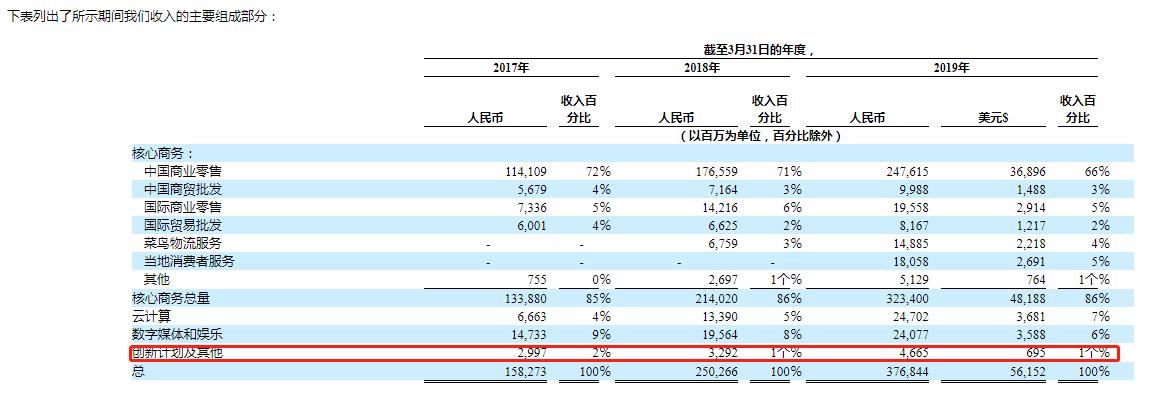Select the 66% percentage cell

tap(1096, 172)
